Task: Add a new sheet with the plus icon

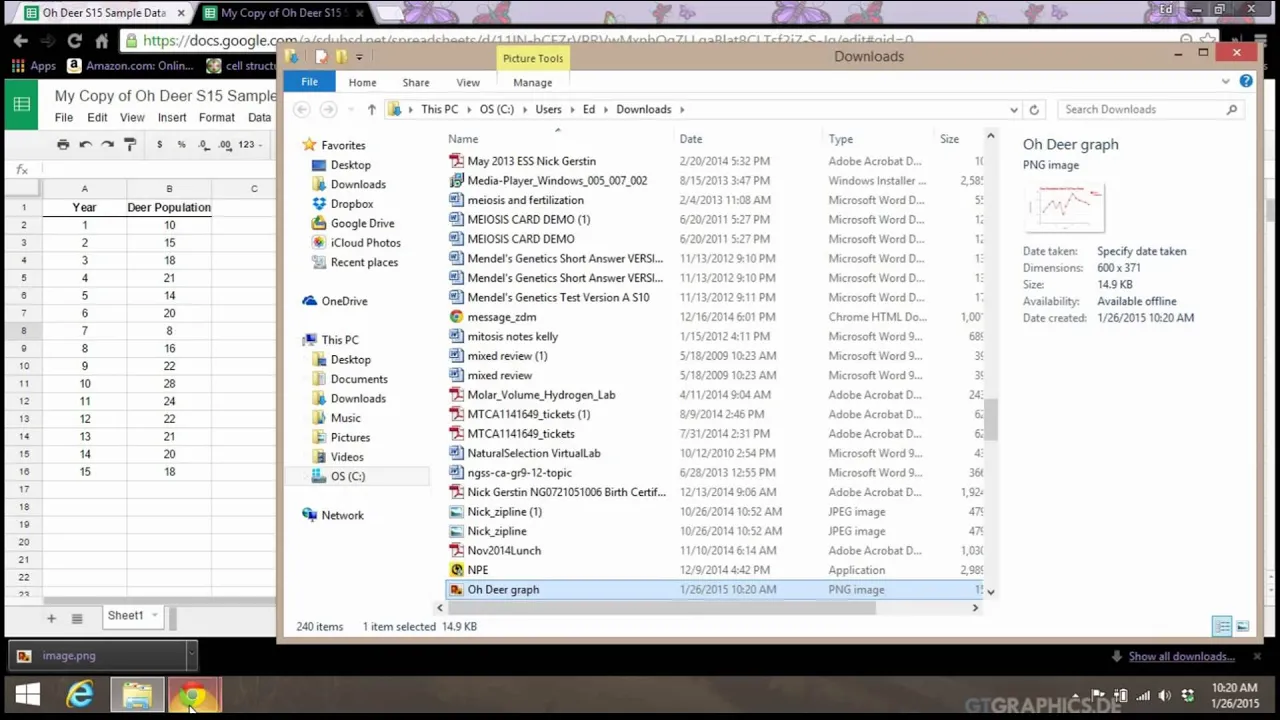Action: pos(51,618)
